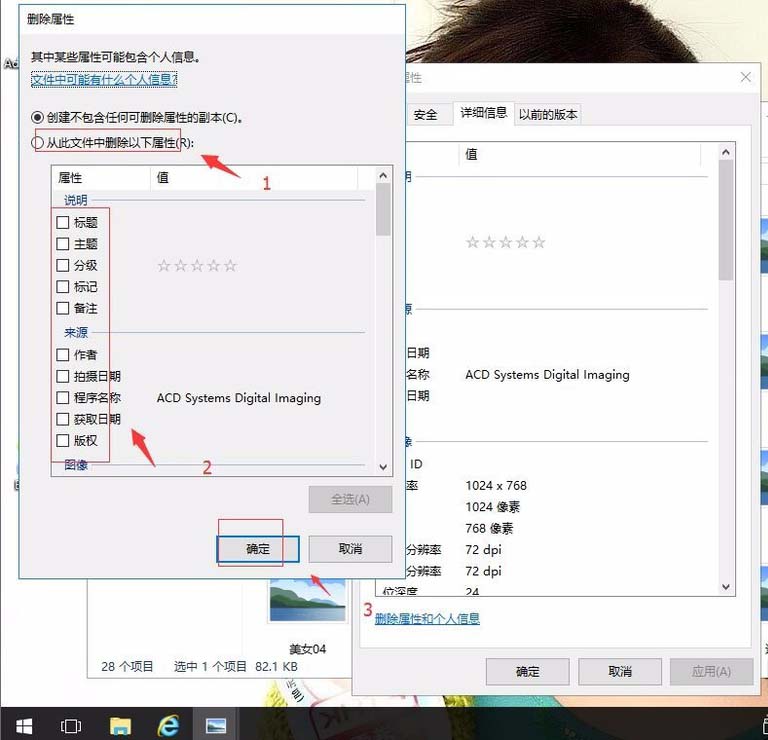Tick the 拍摄日期 checkbox
This screenshot has height=740, width=768.
click(63, 376)
